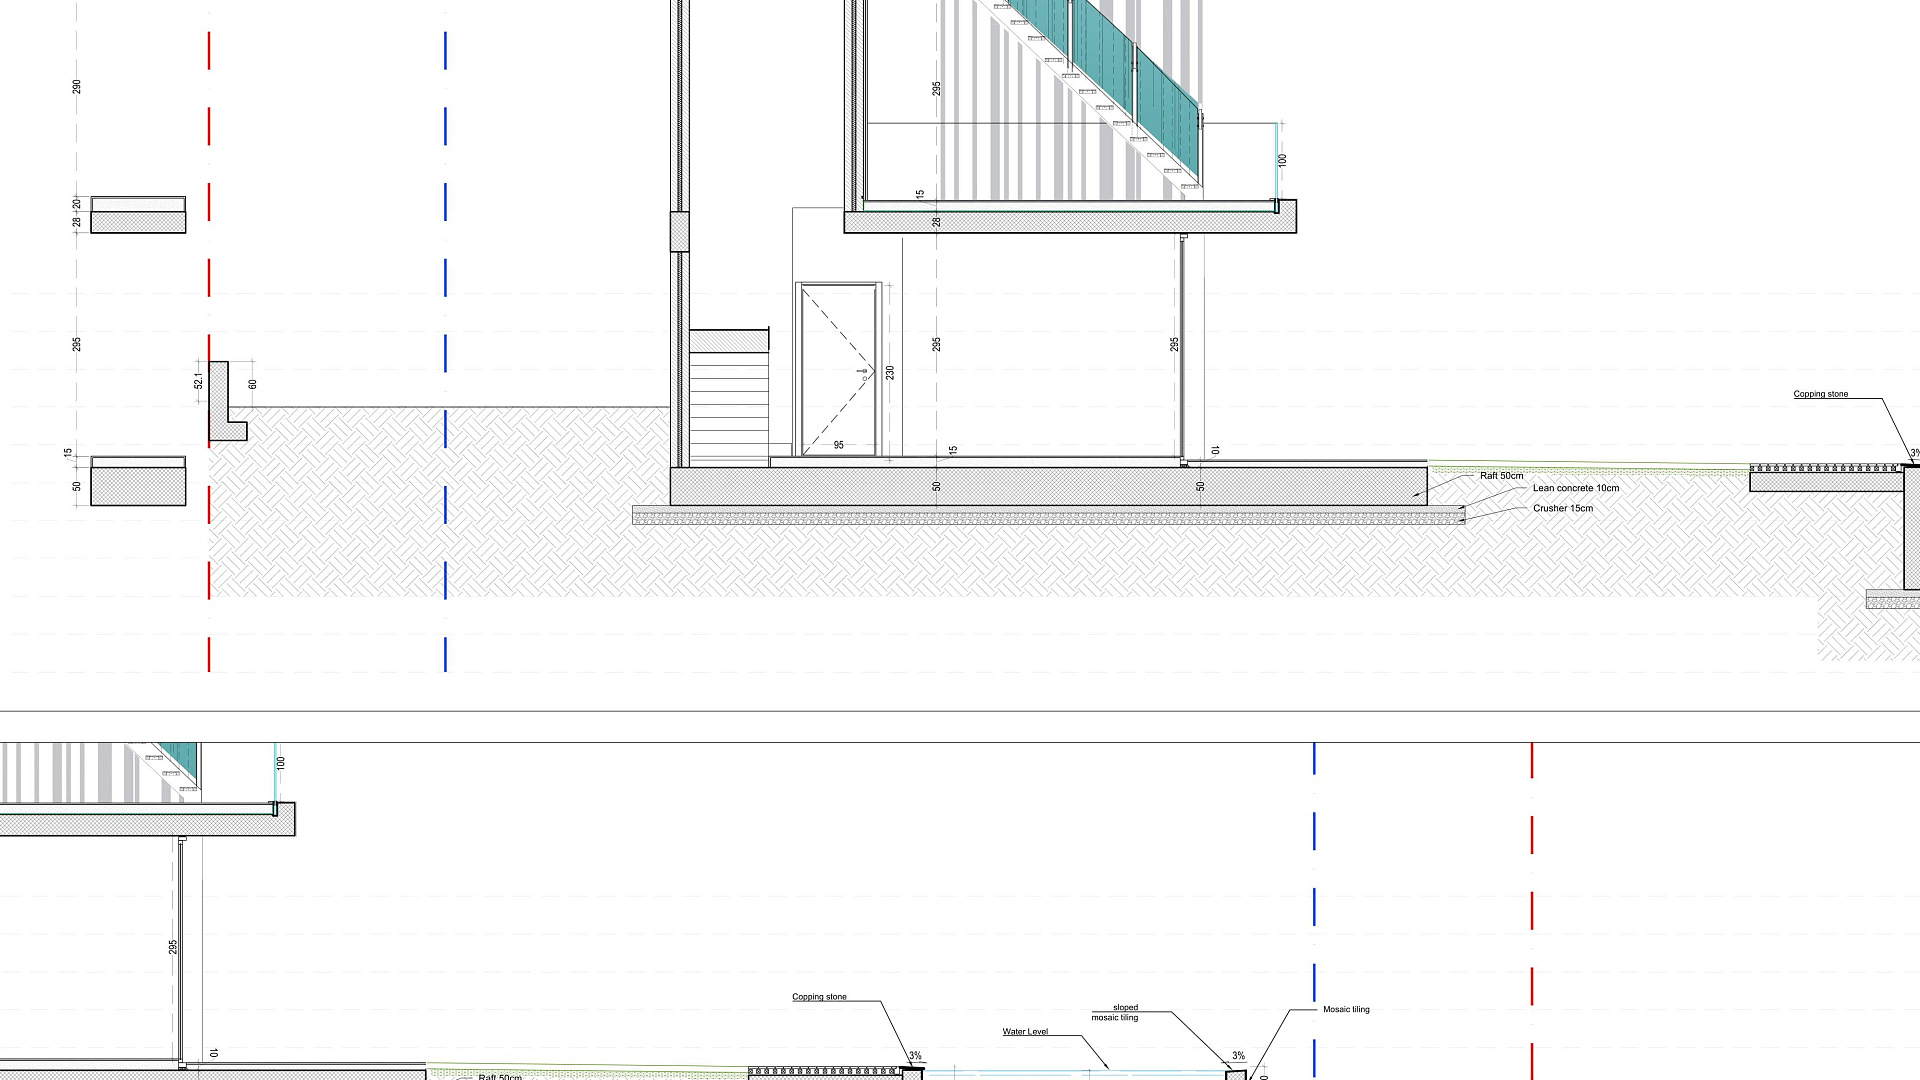Click the 52.1 dimension text
This screenshot has width=1920, height=1080.
198,381
